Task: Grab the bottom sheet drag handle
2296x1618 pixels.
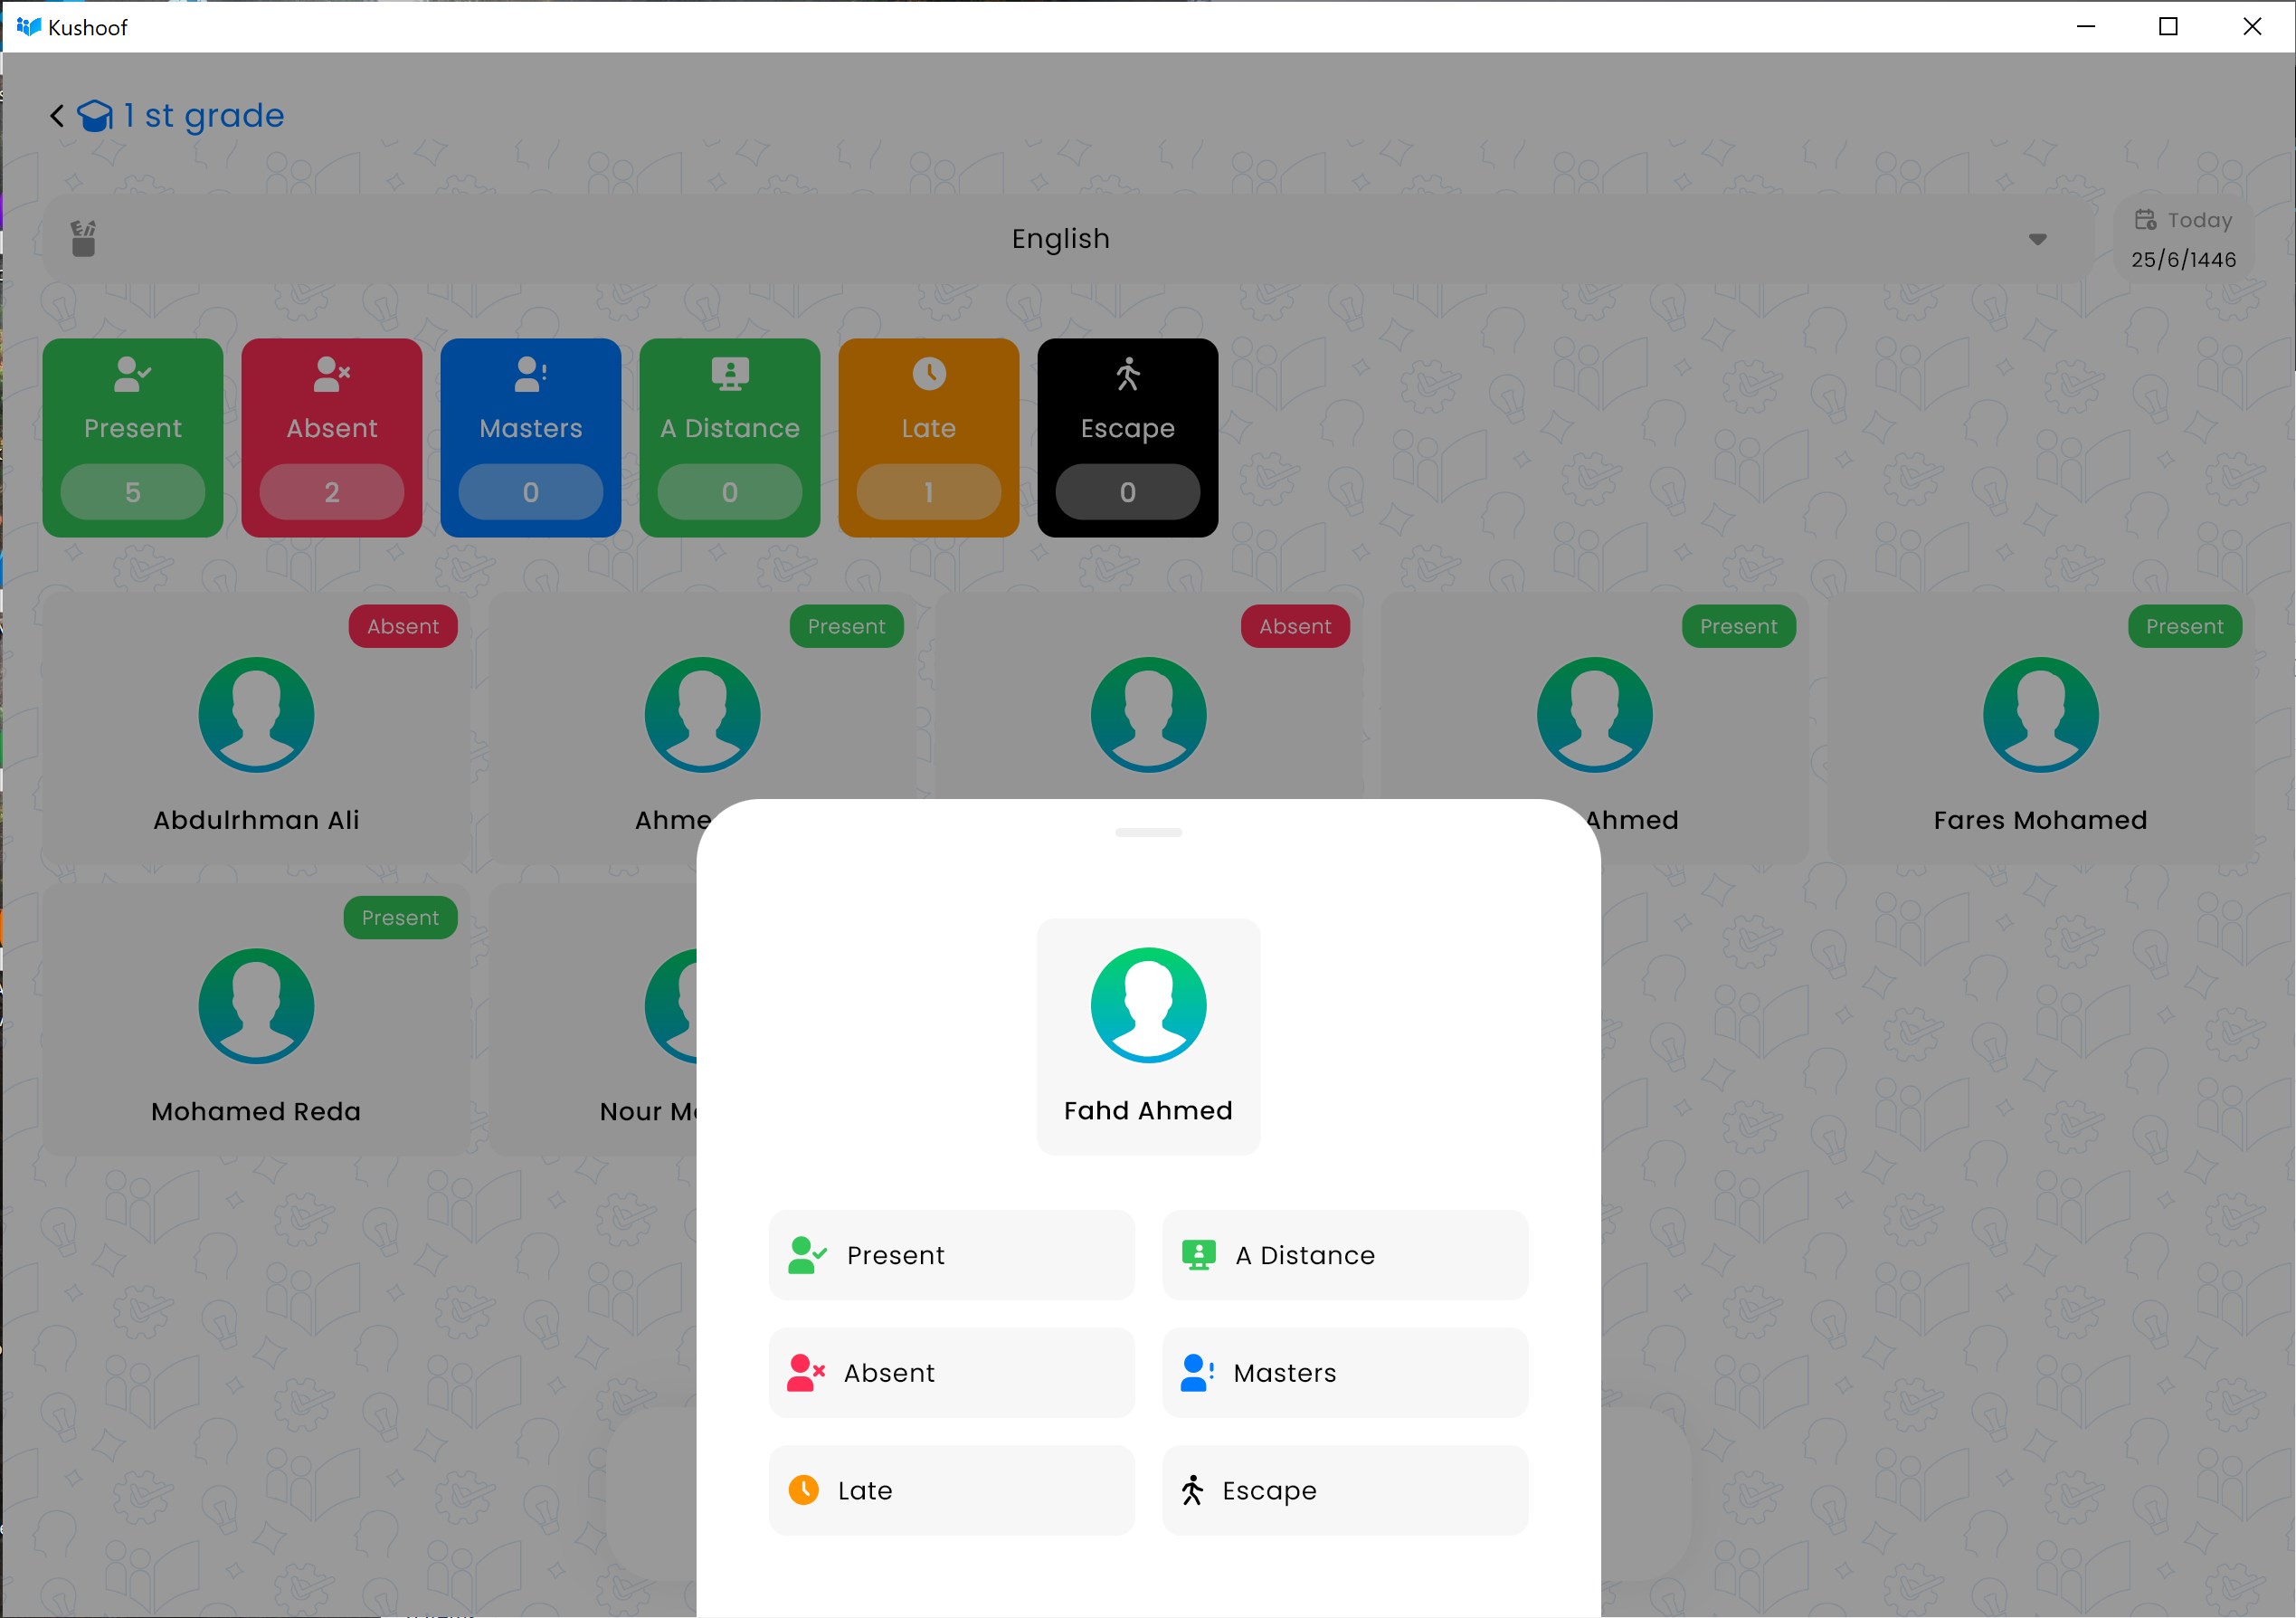Action: click(x=1148, y=832)
